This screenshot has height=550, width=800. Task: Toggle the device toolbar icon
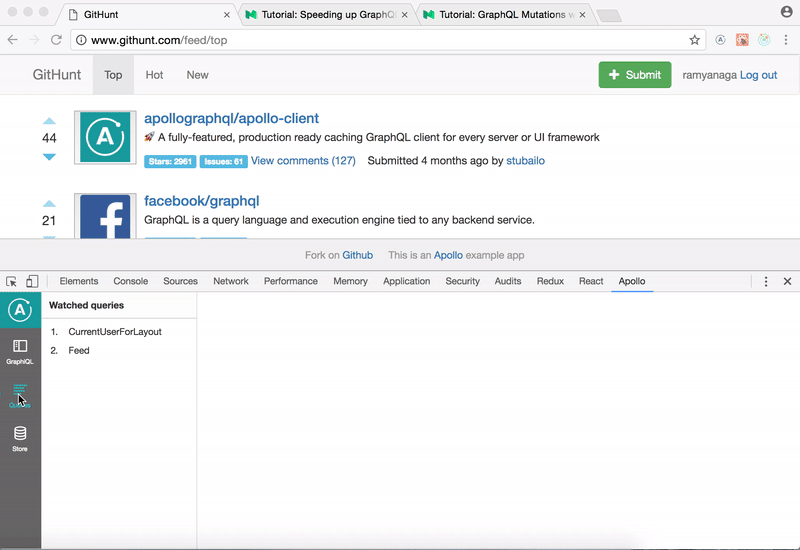[x=32, y=281]
